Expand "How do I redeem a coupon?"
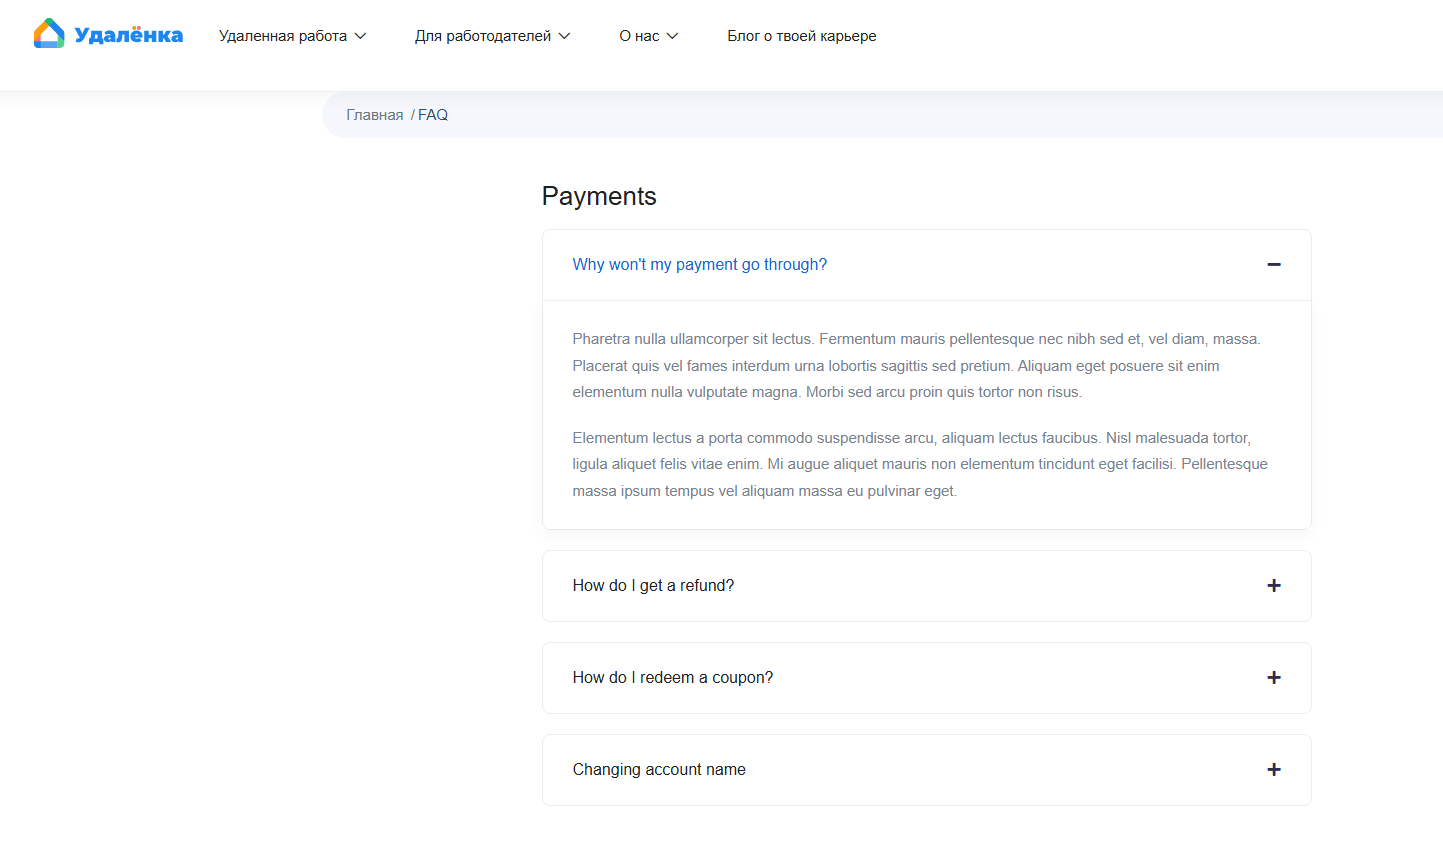Viewport: 1443px width, 841px height. pyautogui.click(x=672, y=678)
